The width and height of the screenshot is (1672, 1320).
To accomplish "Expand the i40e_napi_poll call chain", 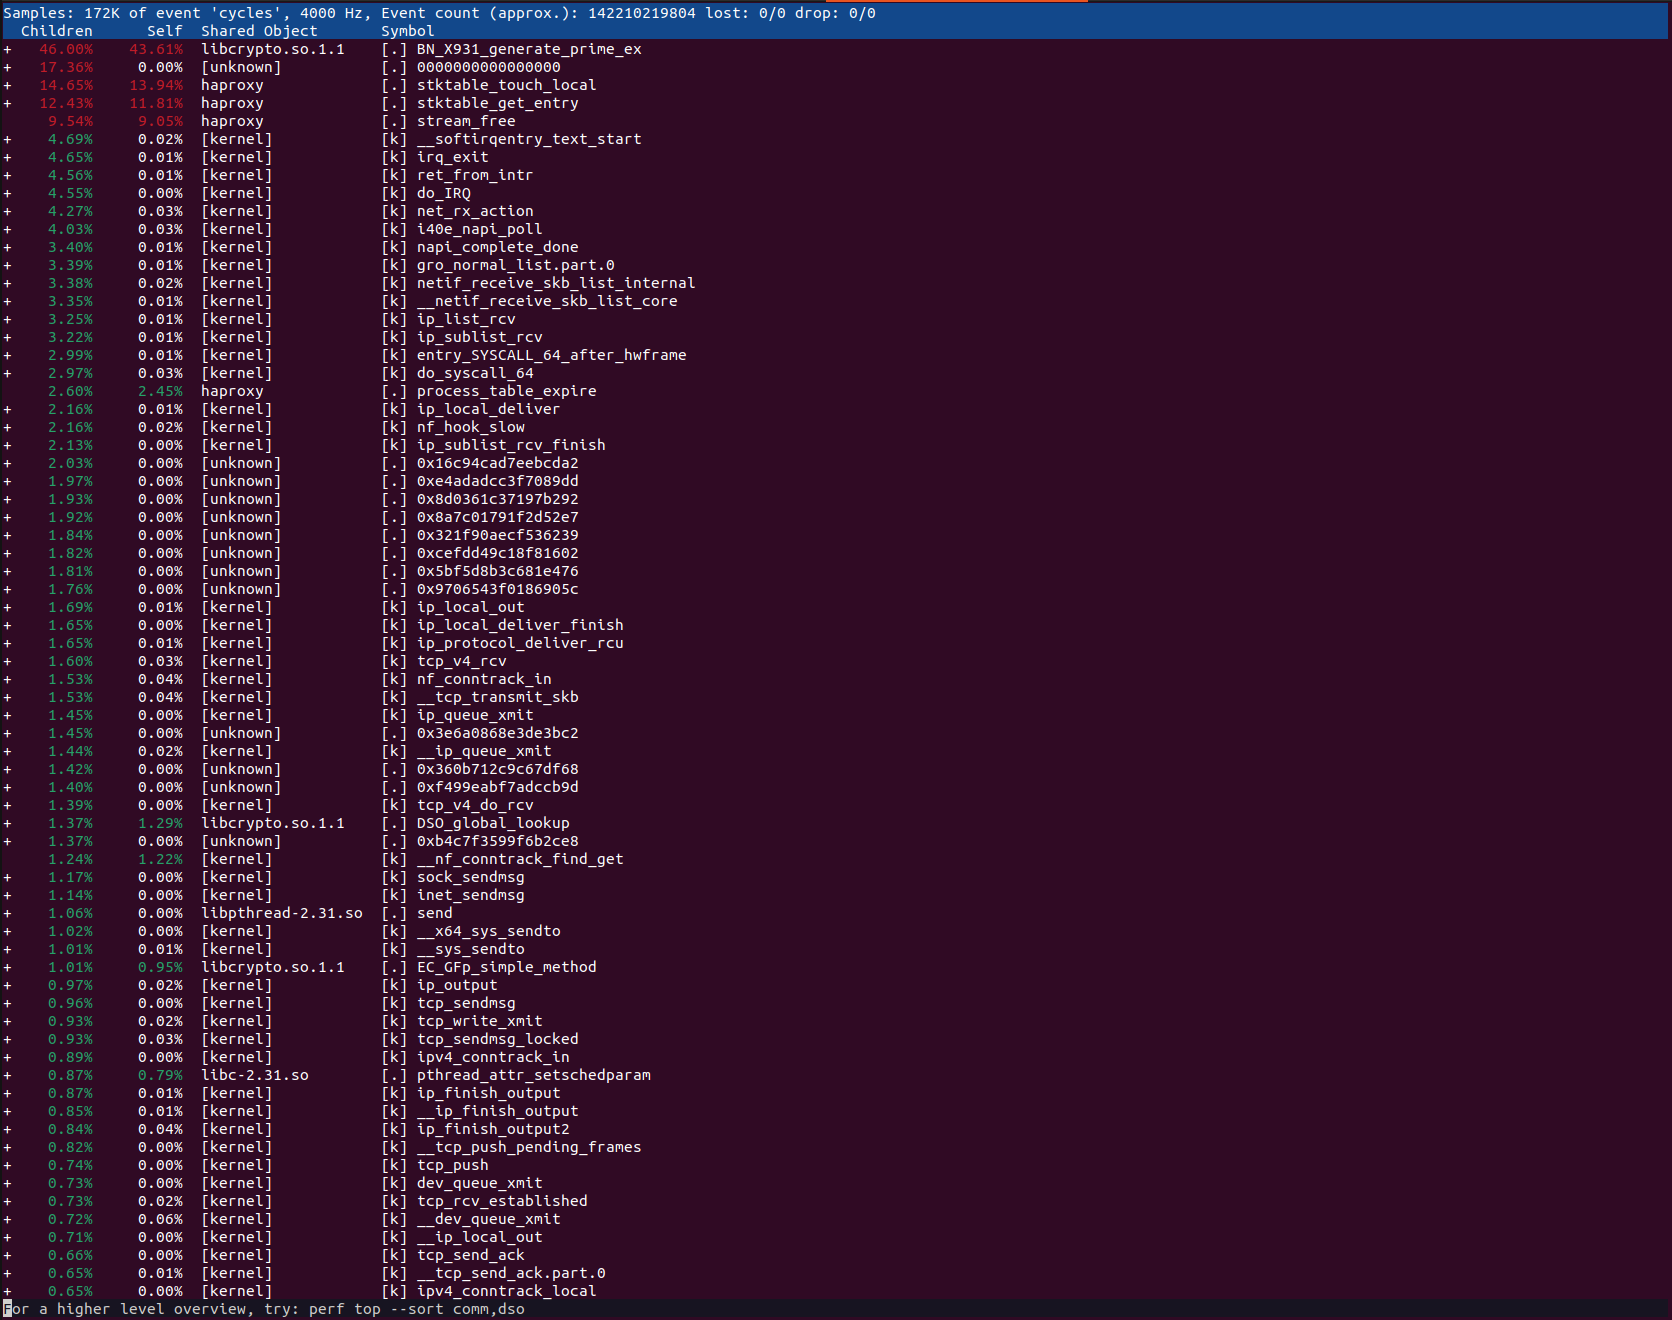I will click(7, 229).
